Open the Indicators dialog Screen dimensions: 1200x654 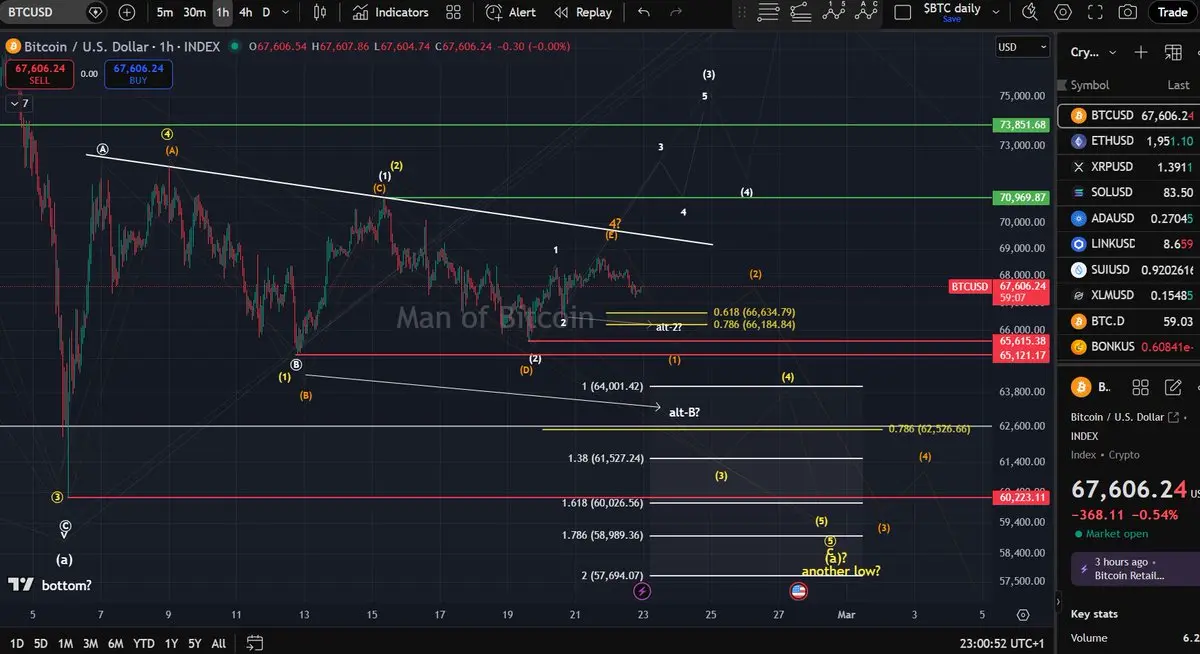coord(390,12)
